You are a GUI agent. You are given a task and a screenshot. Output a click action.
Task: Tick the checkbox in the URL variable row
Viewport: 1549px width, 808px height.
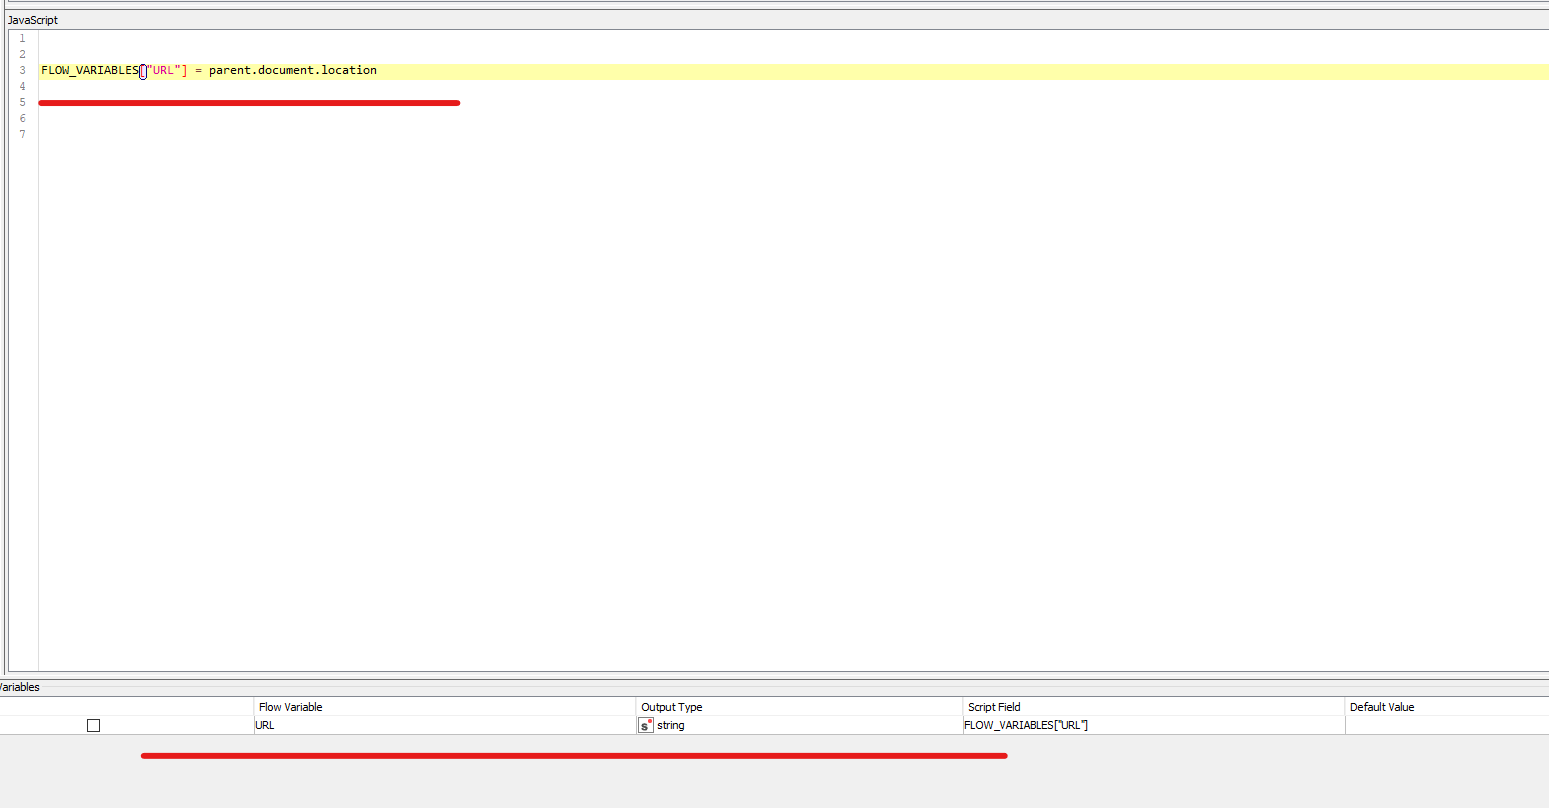click(93, 725)
